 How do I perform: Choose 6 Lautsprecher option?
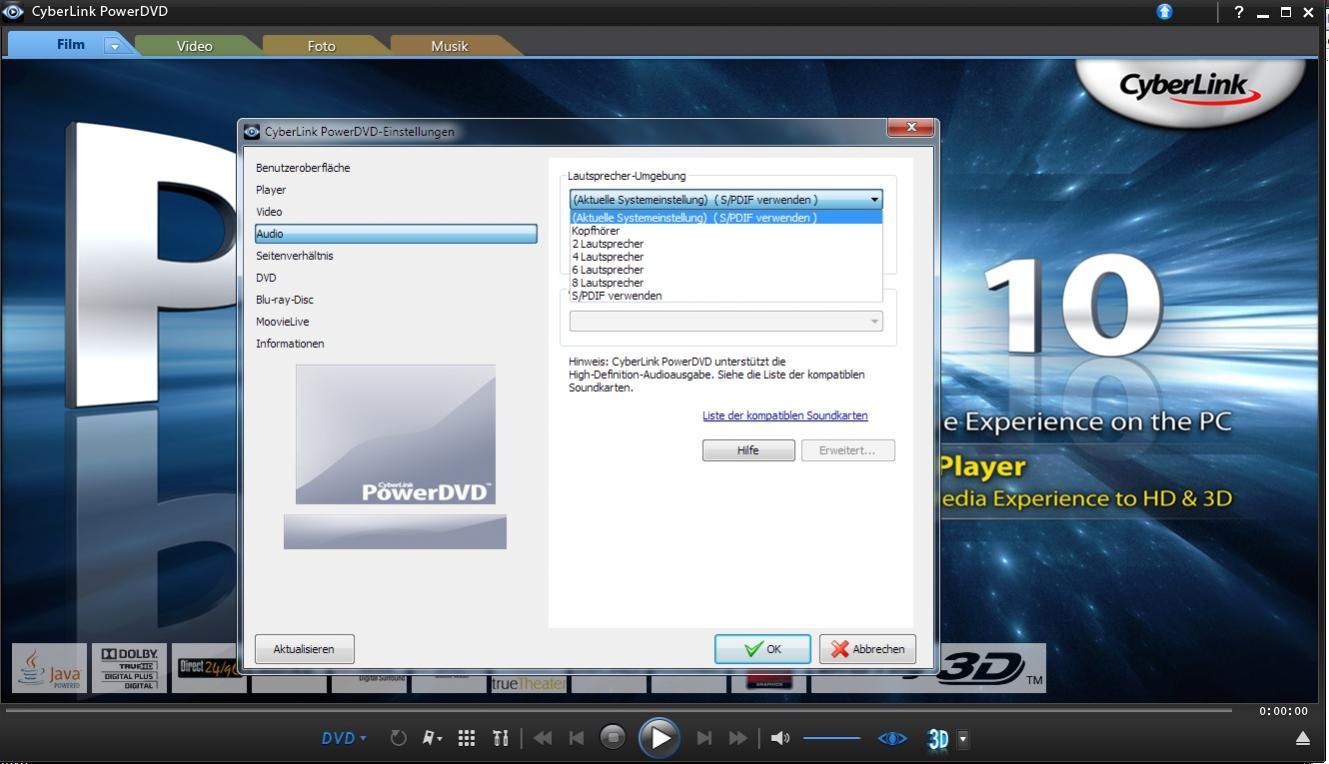[726, 270]
